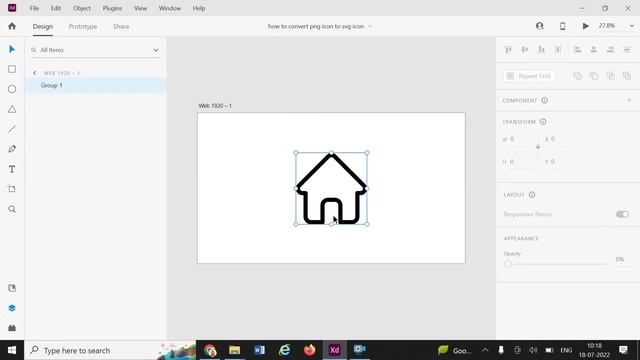Click Align Center horizontally icon
Screen dimensions: 640x360
point(593,50)
